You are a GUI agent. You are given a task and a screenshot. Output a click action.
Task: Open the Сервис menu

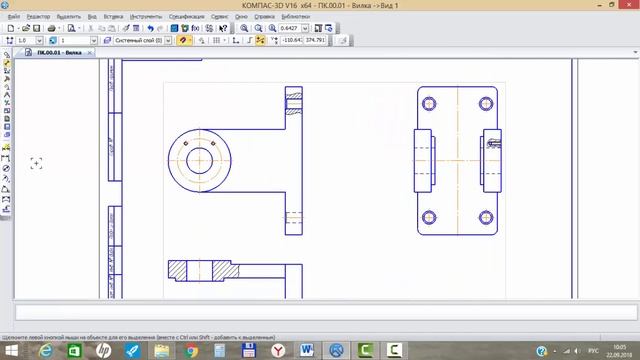point(220,17)
